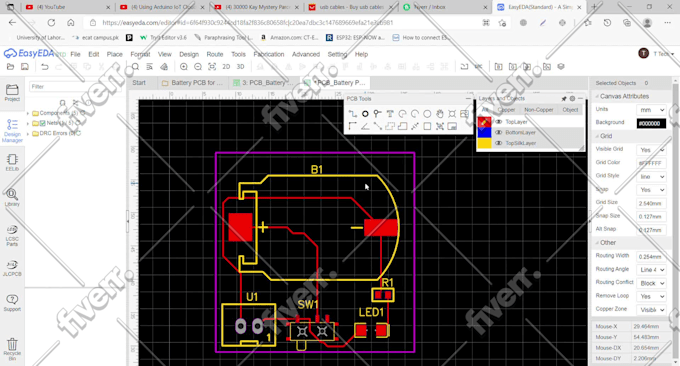Select the Solid Region tool in PCB Tools
This screenshot has width=680, height=366.
[402, 126]
